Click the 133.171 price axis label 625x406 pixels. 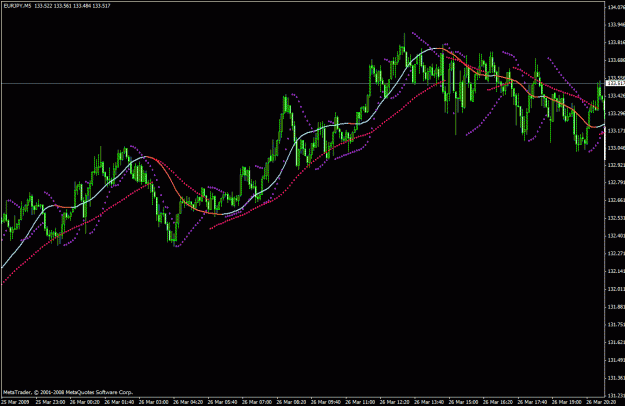tap(616, 131)
